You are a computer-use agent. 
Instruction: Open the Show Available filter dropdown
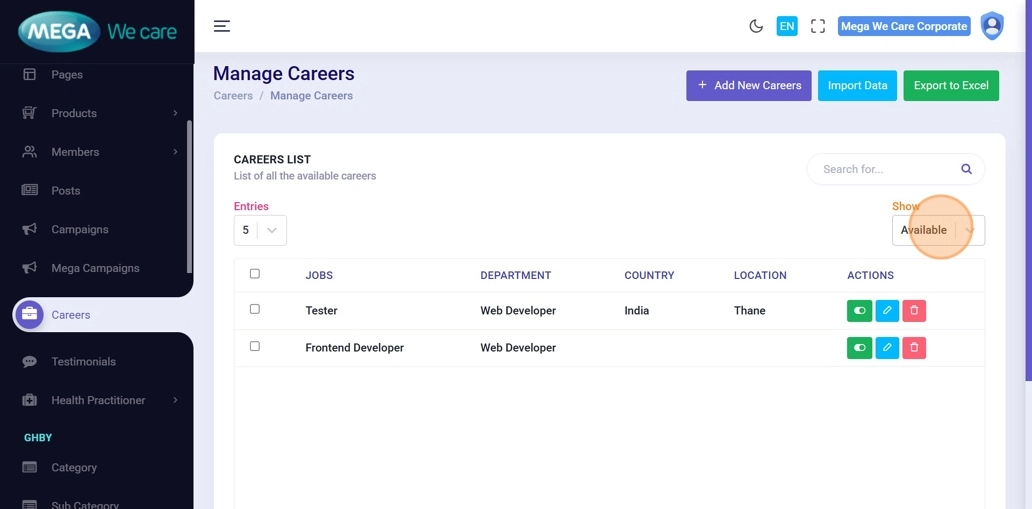tap(937, 230)
